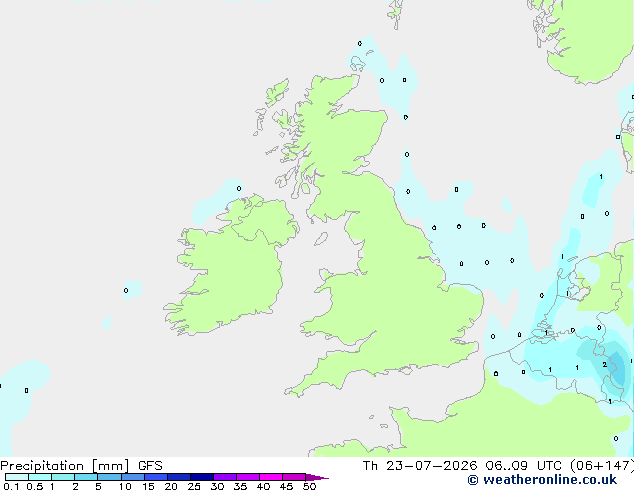The image size is (634, 490).
Task: Click the lightest 0.1–0.5 mm legend swatch
Action: coord(17,477)
